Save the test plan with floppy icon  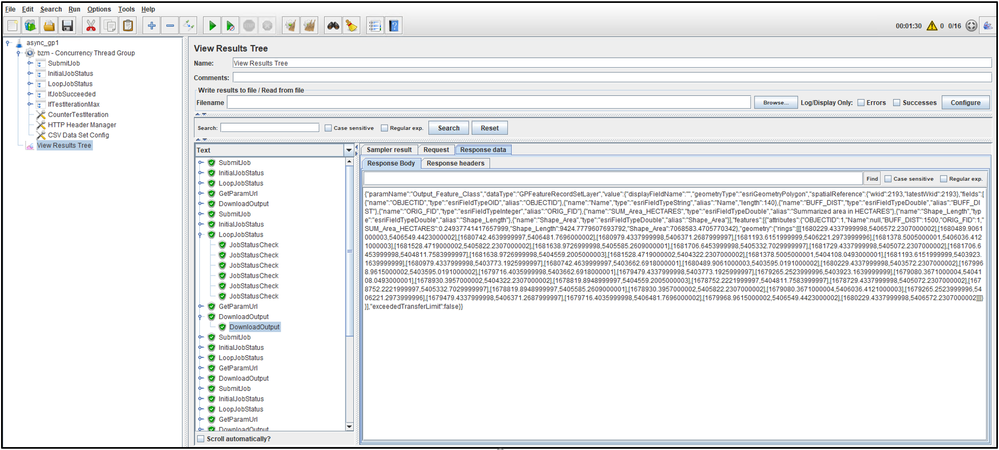(x=68, y=25)
